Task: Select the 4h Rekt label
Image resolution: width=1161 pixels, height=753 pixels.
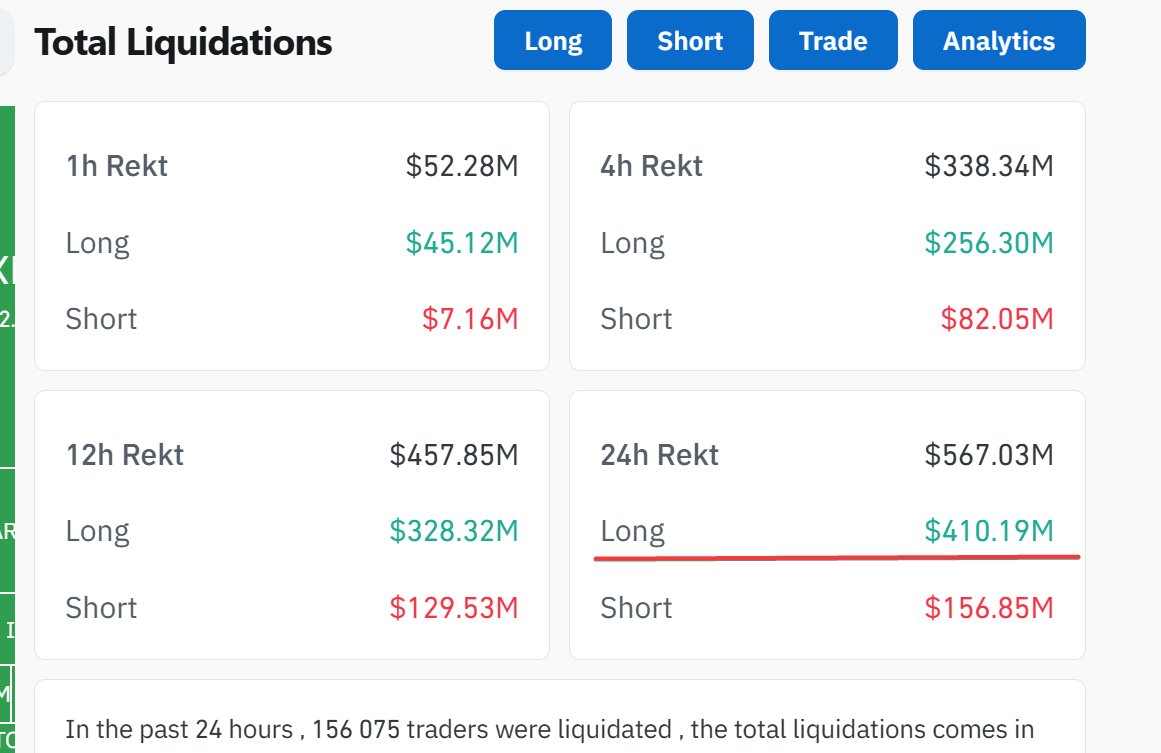Action: pyautogui.click(x=652, y=166)
